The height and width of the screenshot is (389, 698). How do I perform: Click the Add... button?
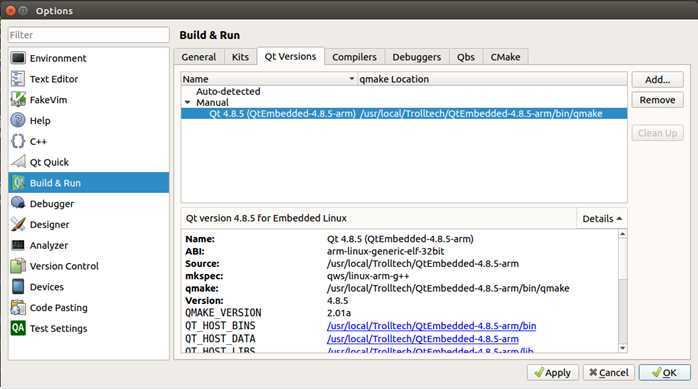(657, 80)
